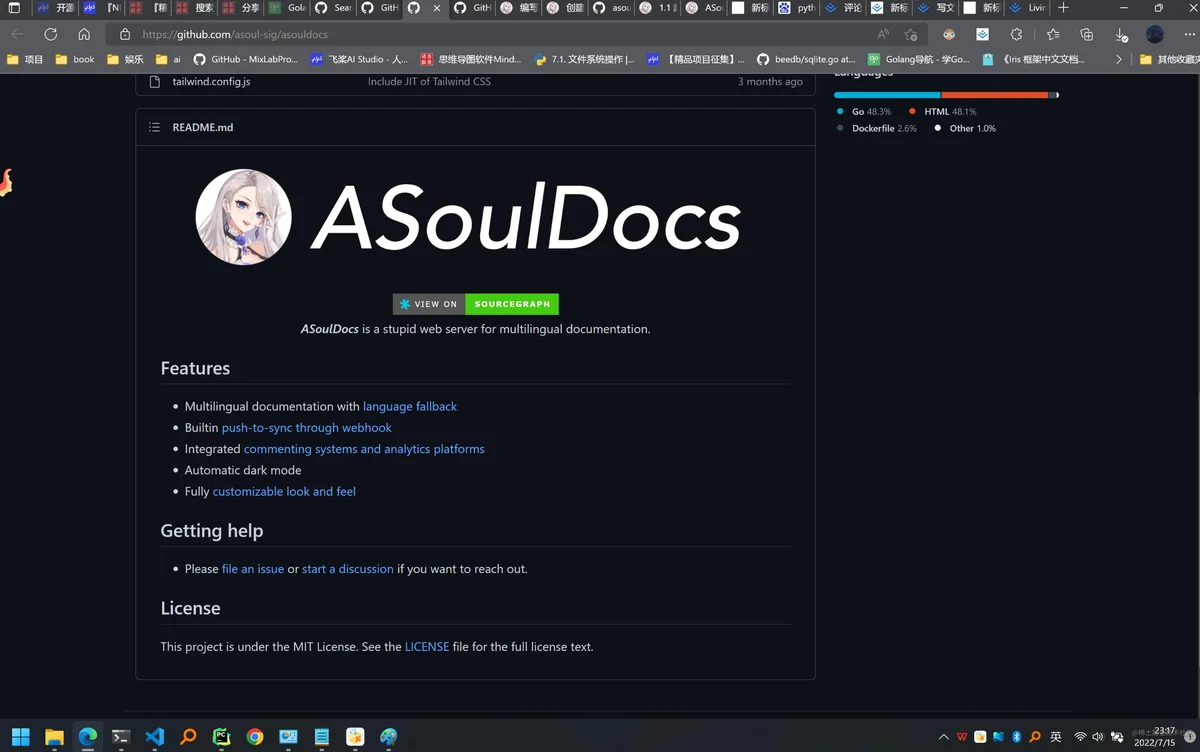Open the README.md file heading link

(x=202, y=128)
